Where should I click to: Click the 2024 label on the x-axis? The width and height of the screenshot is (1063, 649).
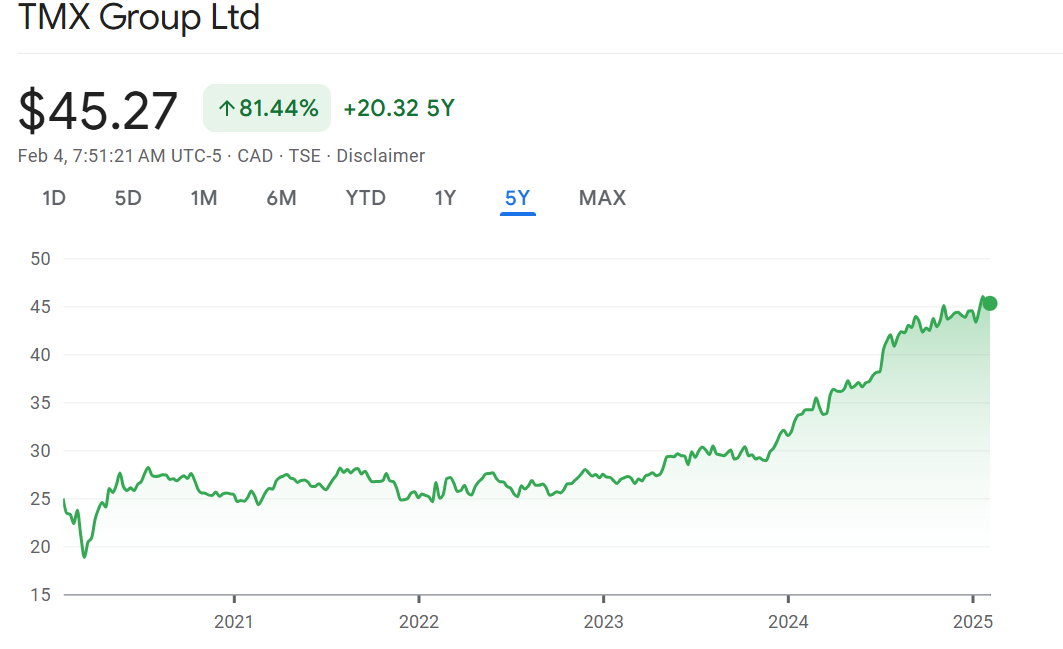[x=788, y=622]
